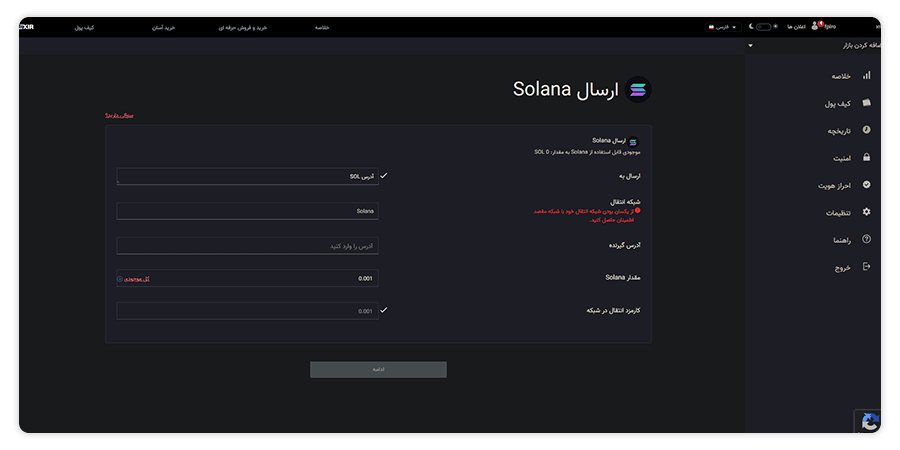
Task: Click the gear icon beside تنظیمات
Action: pos(867,212)
